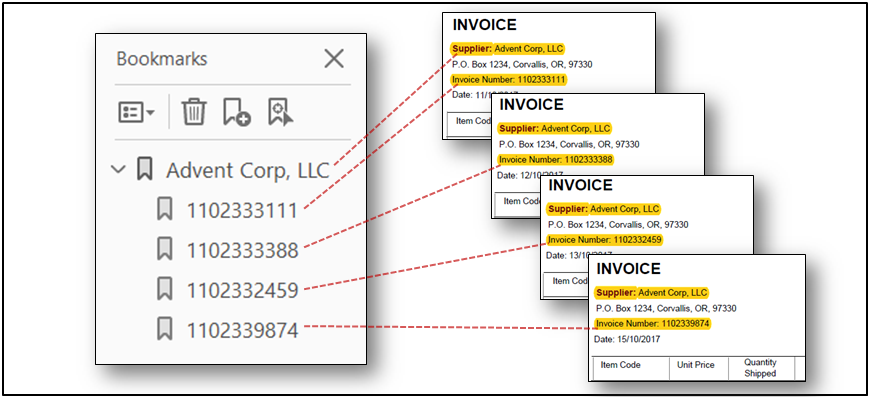869x397 pixels.
Task: Delete the selected bookmark with trash icon
Action: click(194, 111)
